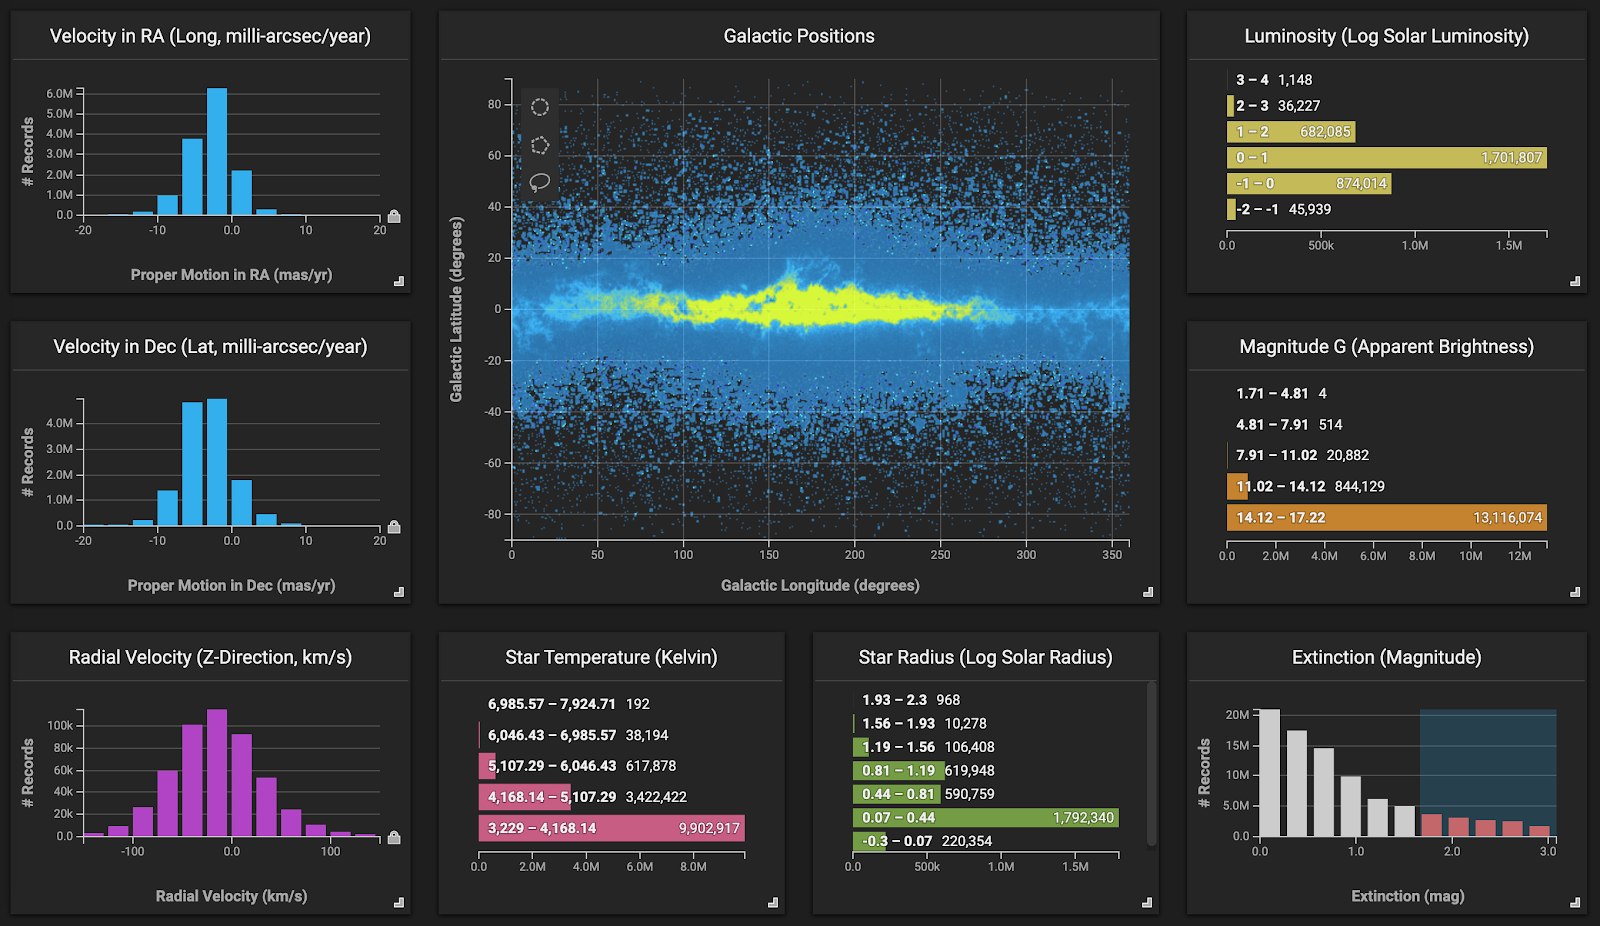Toggle the lock icon on Velocity in RA chart
Viewport: 1600px width, 926px height.
click(394, 216)
